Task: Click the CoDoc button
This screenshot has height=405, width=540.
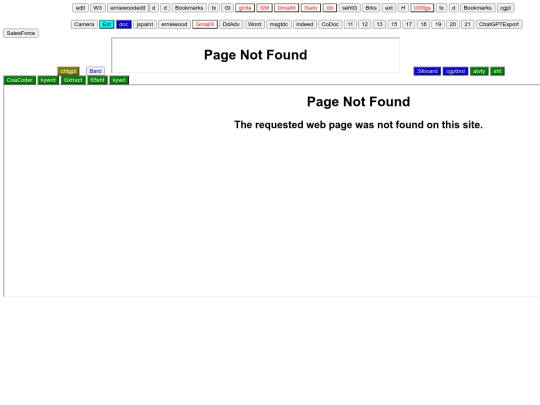Action: tap(330, 24)
